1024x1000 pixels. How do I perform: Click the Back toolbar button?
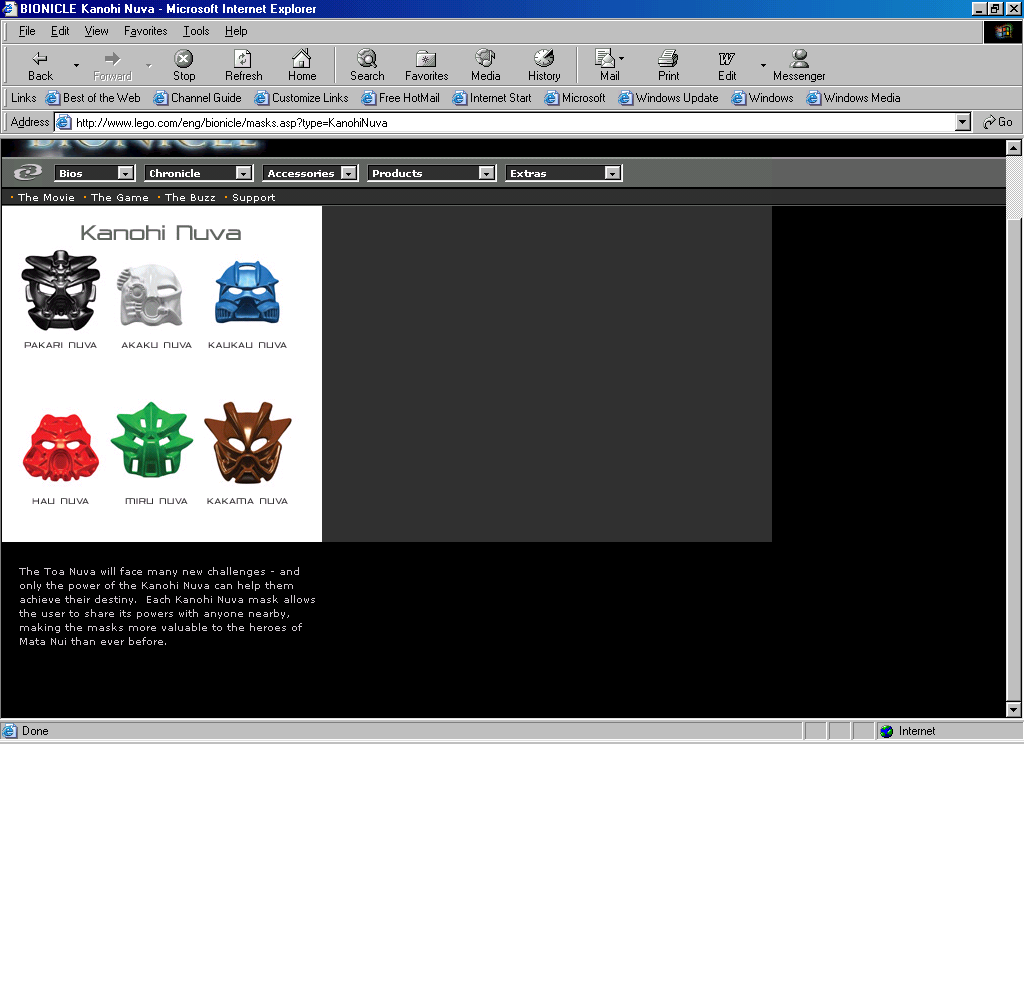(x=40, y=66)
